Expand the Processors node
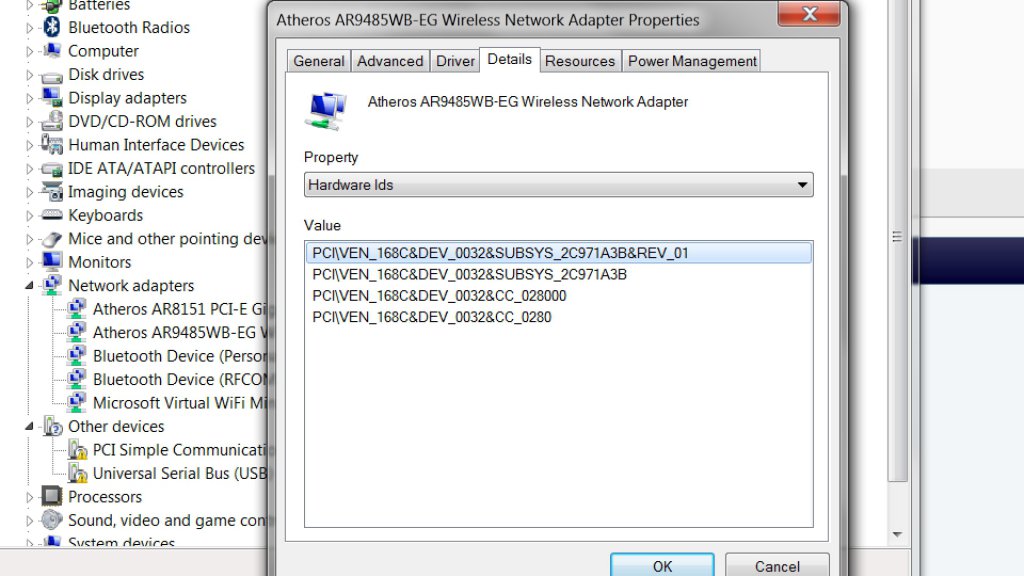Viewport: 1024px width, 576px height. 29,497
